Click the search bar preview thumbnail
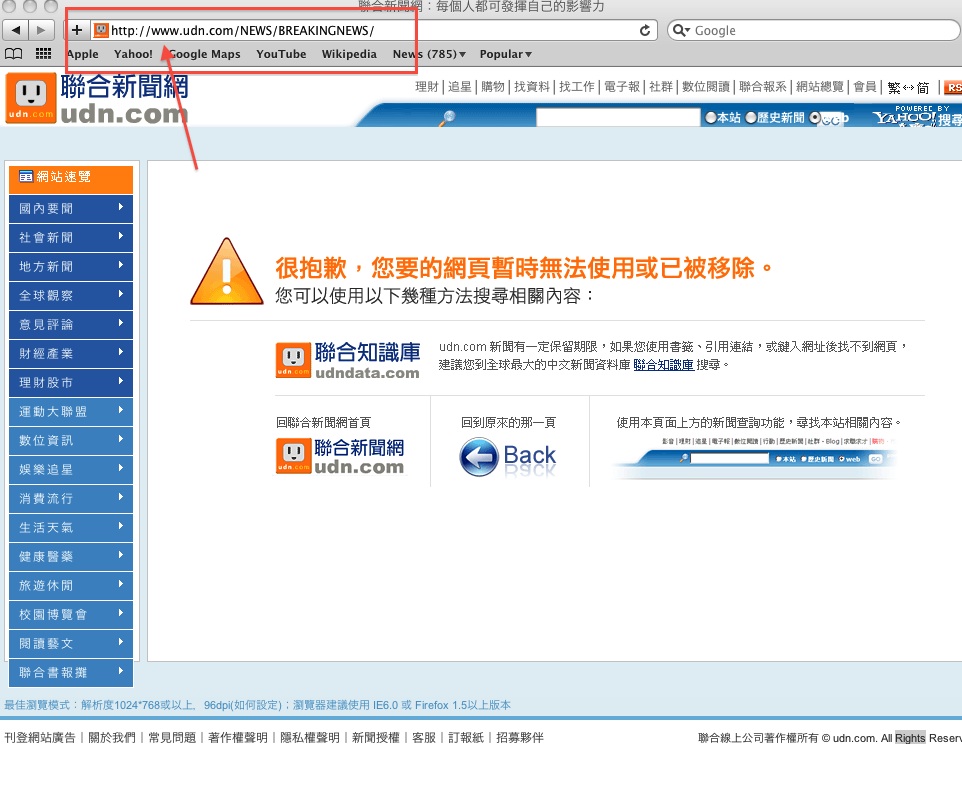 pyautogui.click(x=755, y=458)
